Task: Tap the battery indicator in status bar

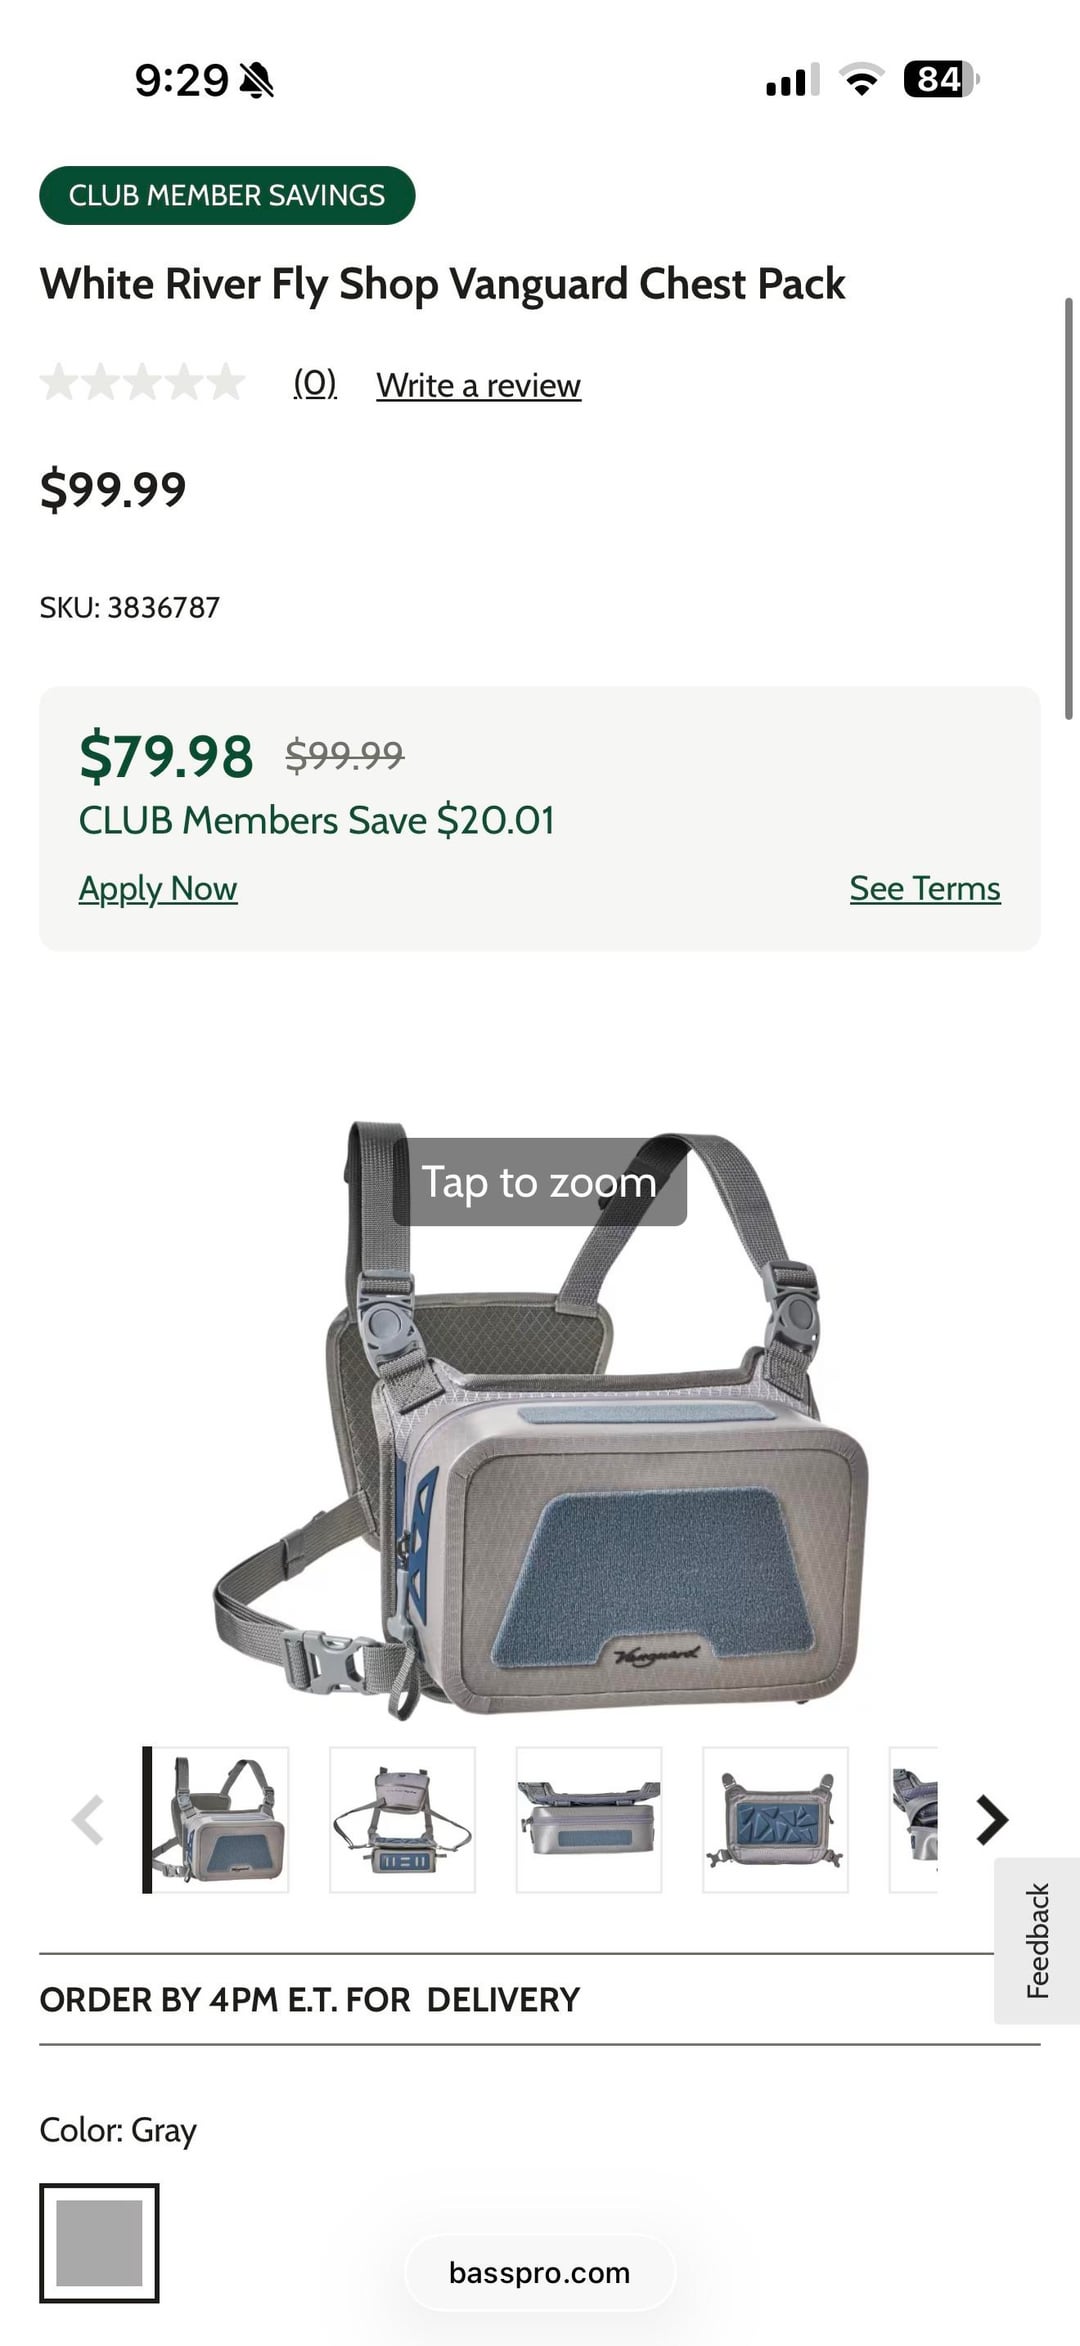Action: coord(941,79)
